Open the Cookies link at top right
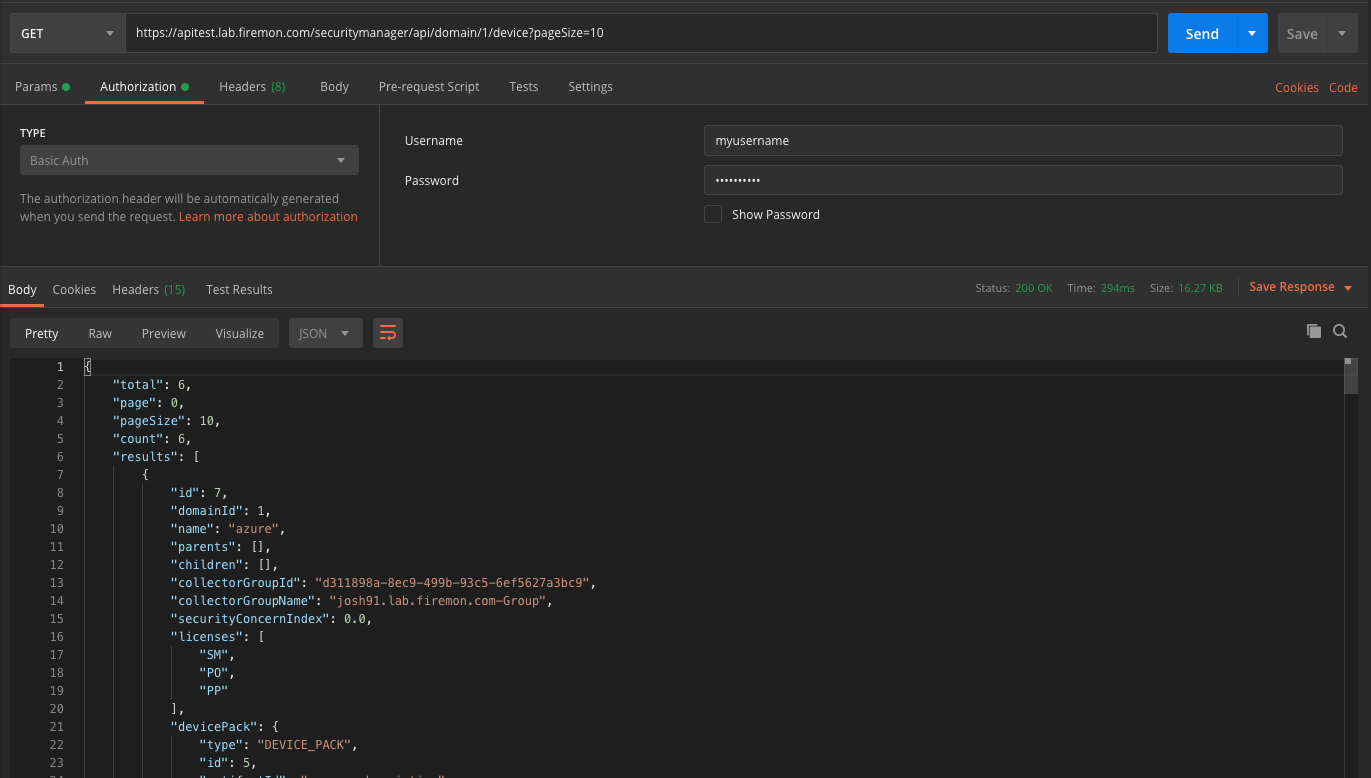 coord(1296,88)
